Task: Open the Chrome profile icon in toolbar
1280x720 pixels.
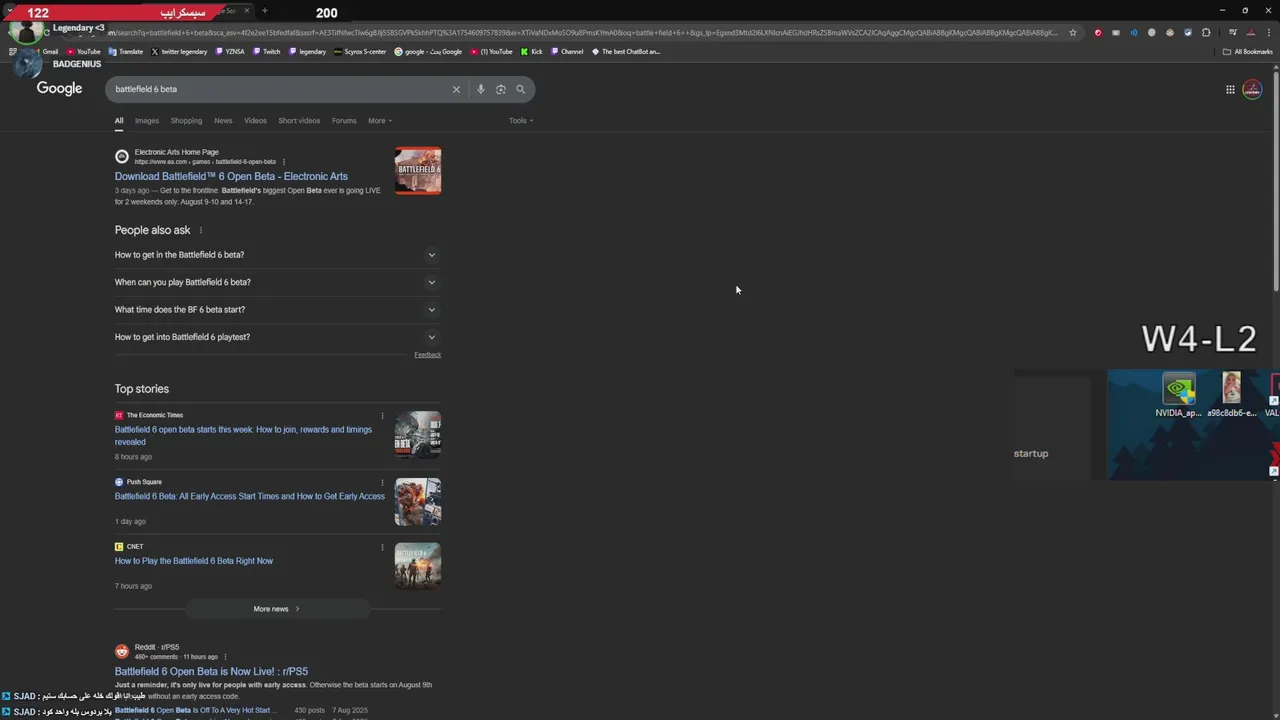Action: point(1251,32)
